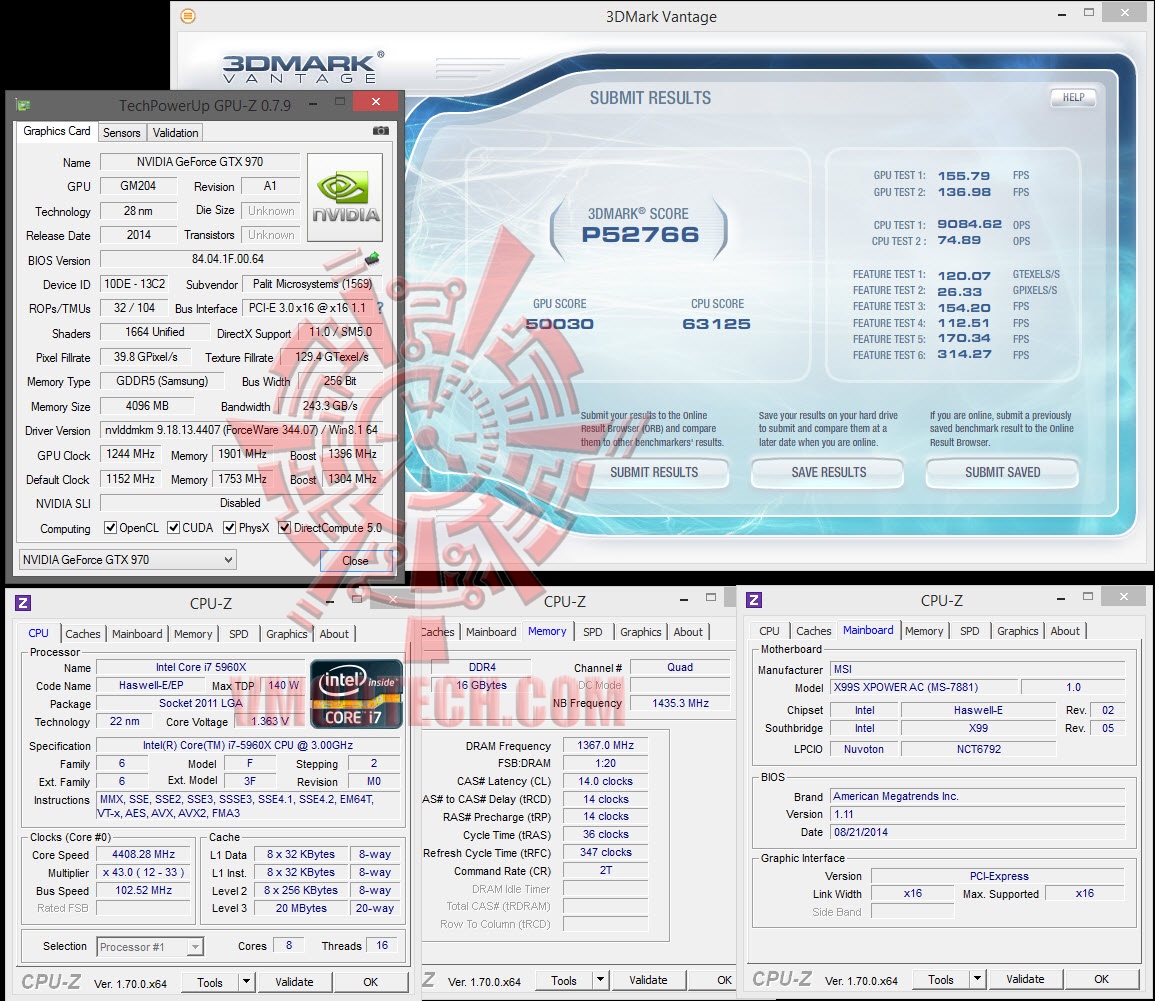This screenshot has height=1001, width=1155.
Task: Click the BIOS save chip icon in GPU-Z
Action: click(x=373, y=259)
